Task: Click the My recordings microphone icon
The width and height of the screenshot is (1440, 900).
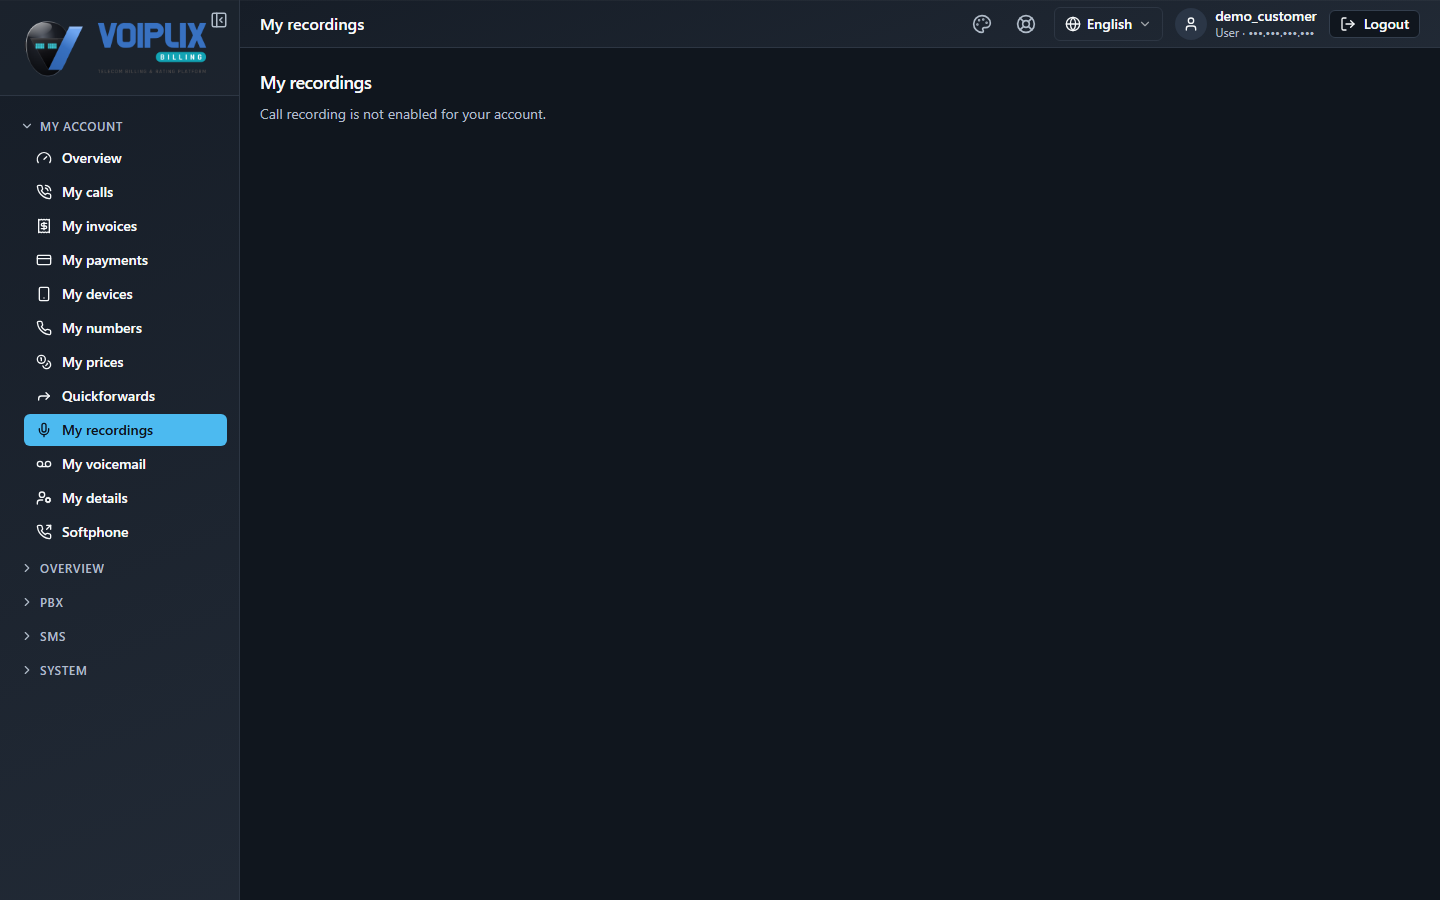Action: click(x=44, y=430)
